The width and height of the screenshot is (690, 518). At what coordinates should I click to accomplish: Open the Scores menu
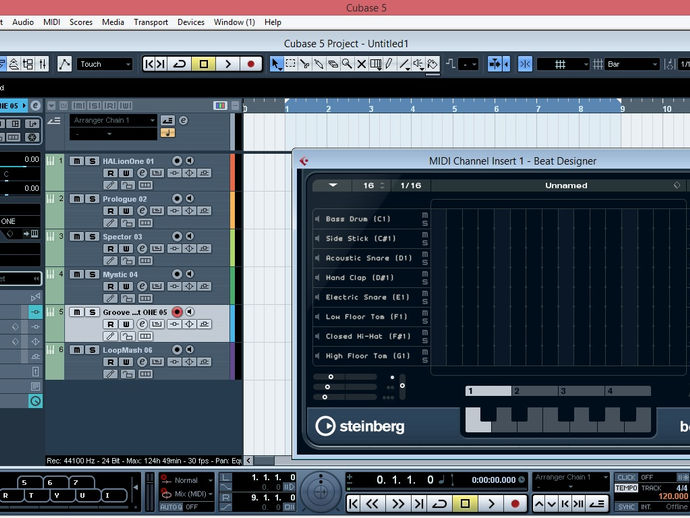[x=81, y=22]
